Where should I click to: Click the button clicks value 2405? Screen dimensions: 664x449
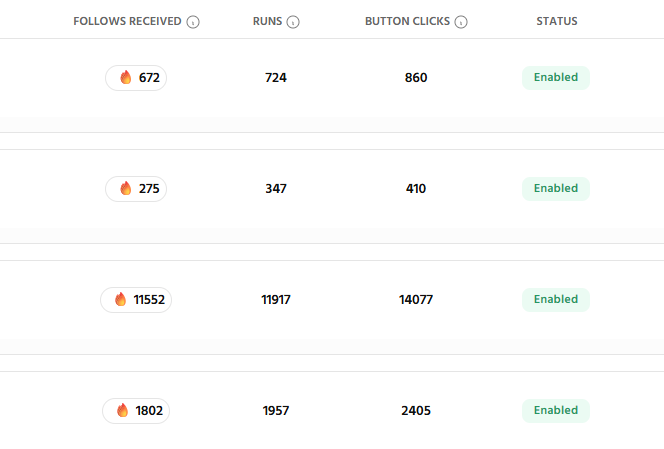point(416,411)
